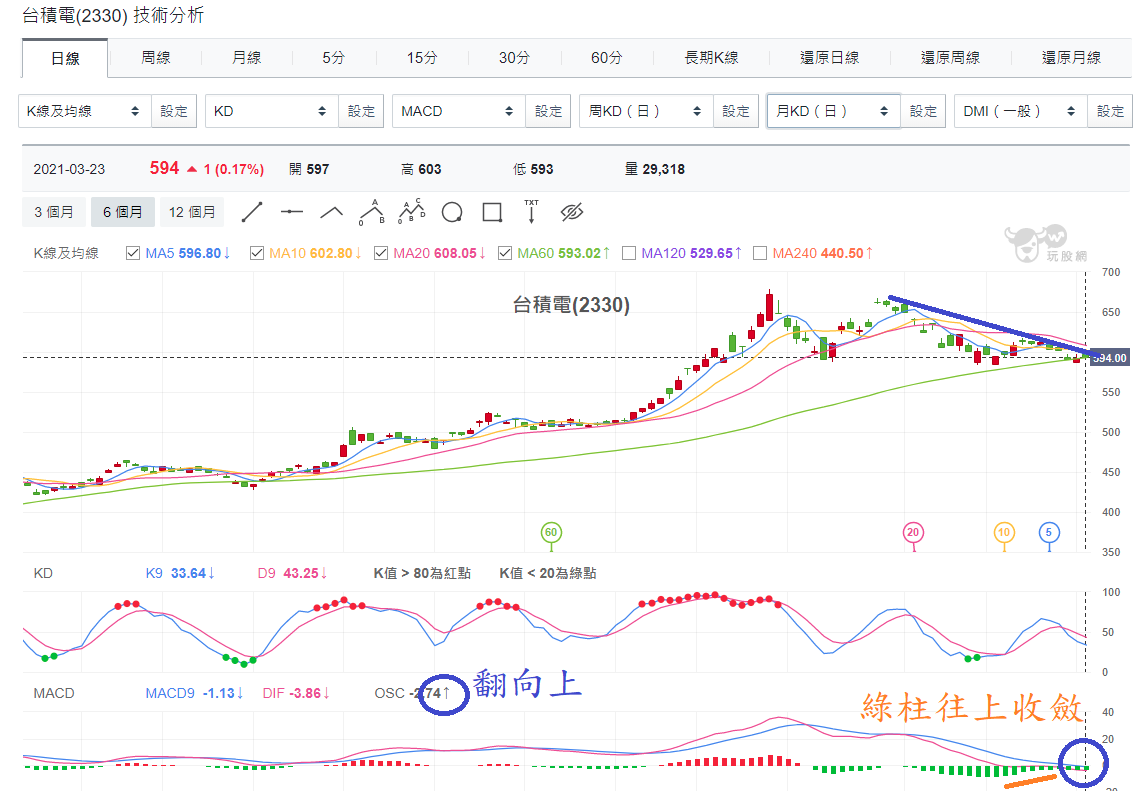
Task: Select the trend line drawing tool
Action: pos(251,213)
